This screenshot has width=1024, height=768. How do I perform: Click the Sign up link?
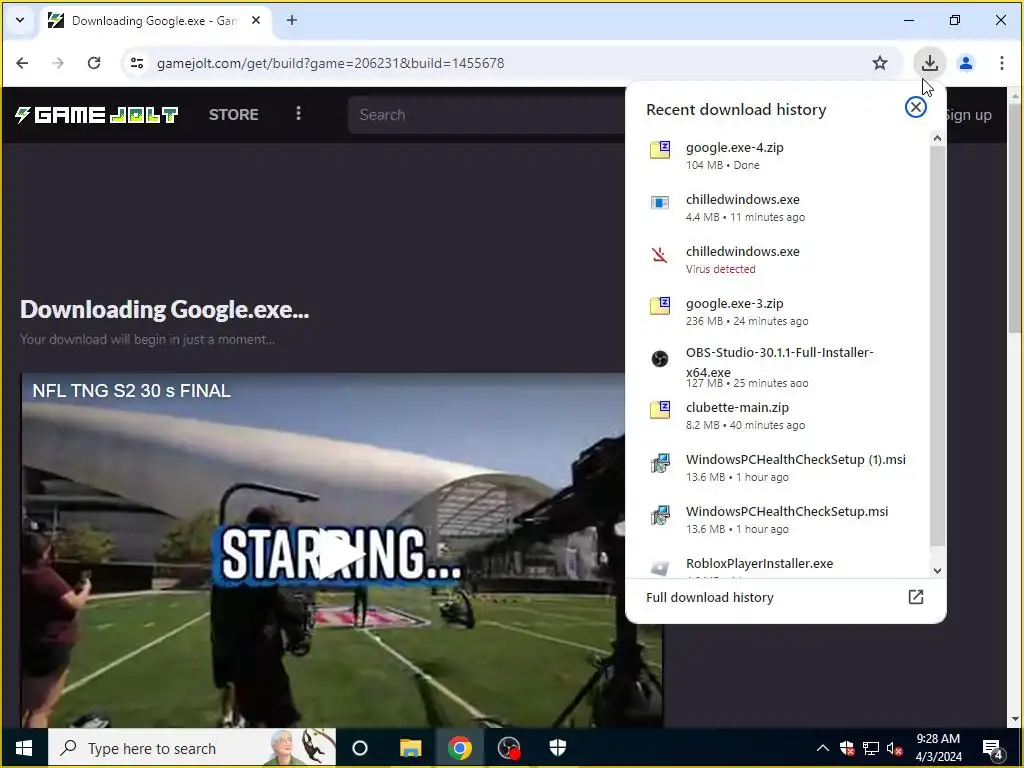[968, 115]
